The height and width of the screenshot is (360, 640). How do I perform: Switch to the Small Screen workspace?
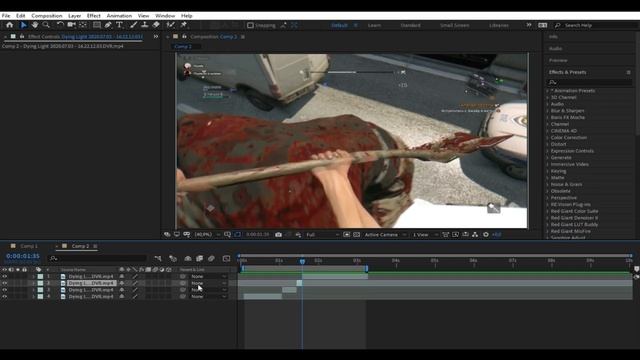pos(454,25)
